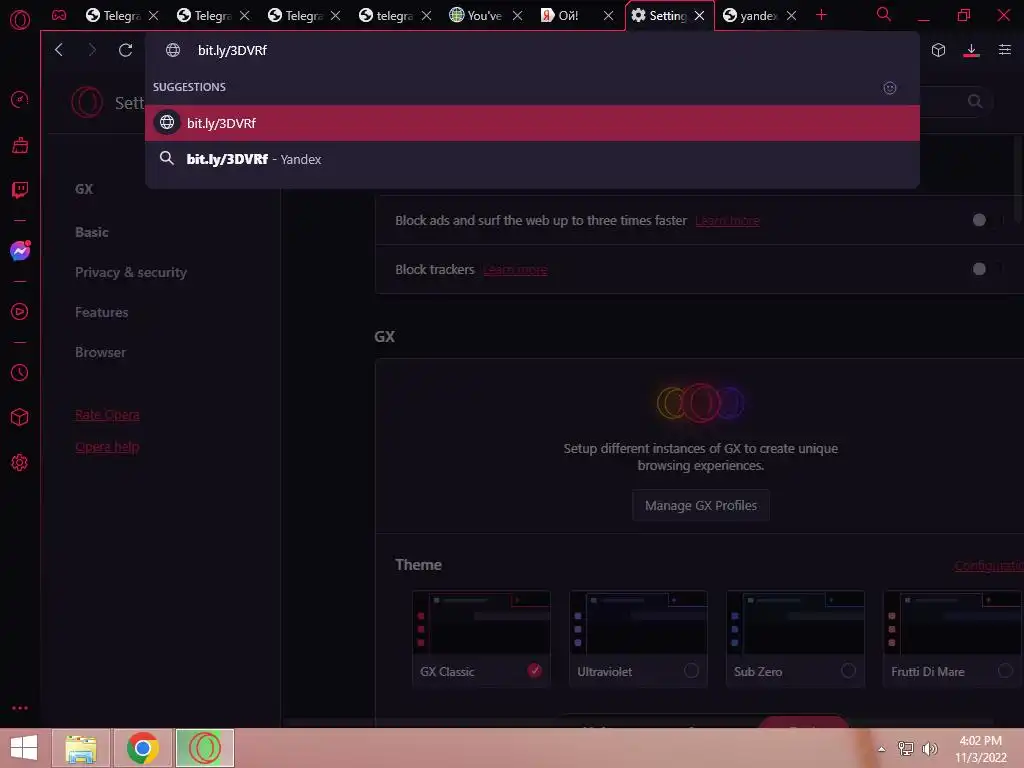Click Opera help link

pos(107,447)
